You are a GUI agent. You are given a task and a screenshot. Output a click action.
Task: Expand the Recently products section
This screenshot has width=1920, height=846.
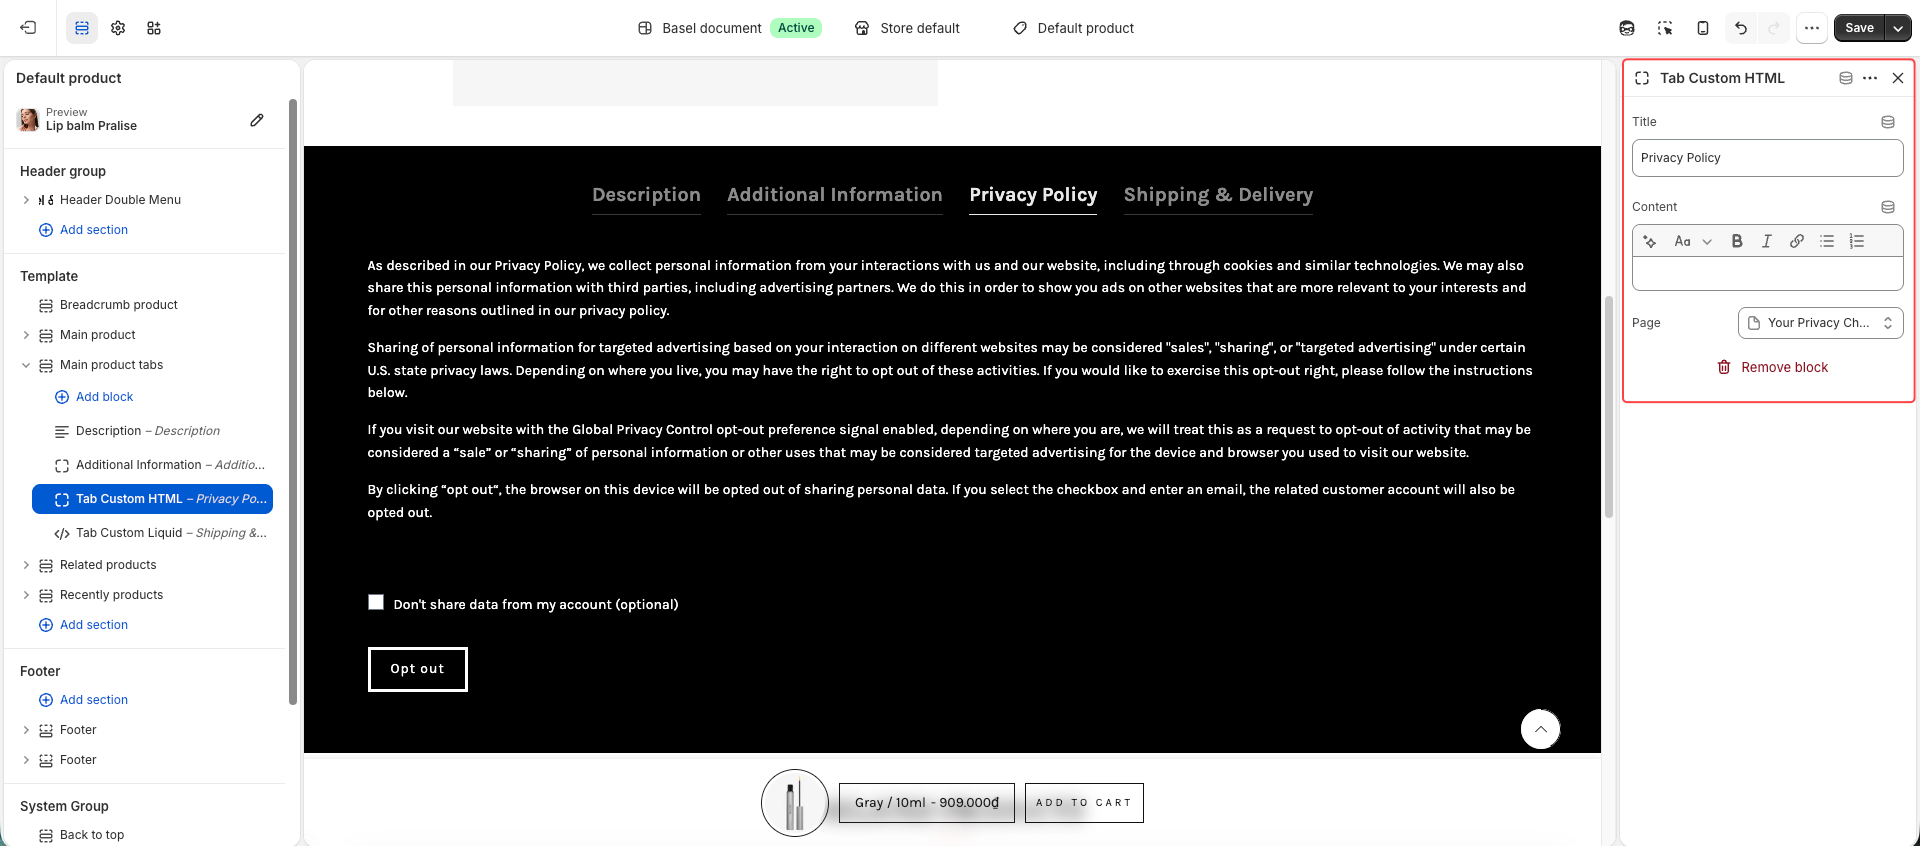(x=26, y=595)
